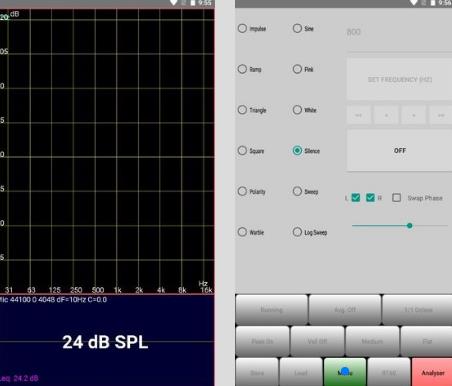This screenshot has height=386, width=452.
Task: Select the Pink noise radio button
Action: [x=297, y=69]
